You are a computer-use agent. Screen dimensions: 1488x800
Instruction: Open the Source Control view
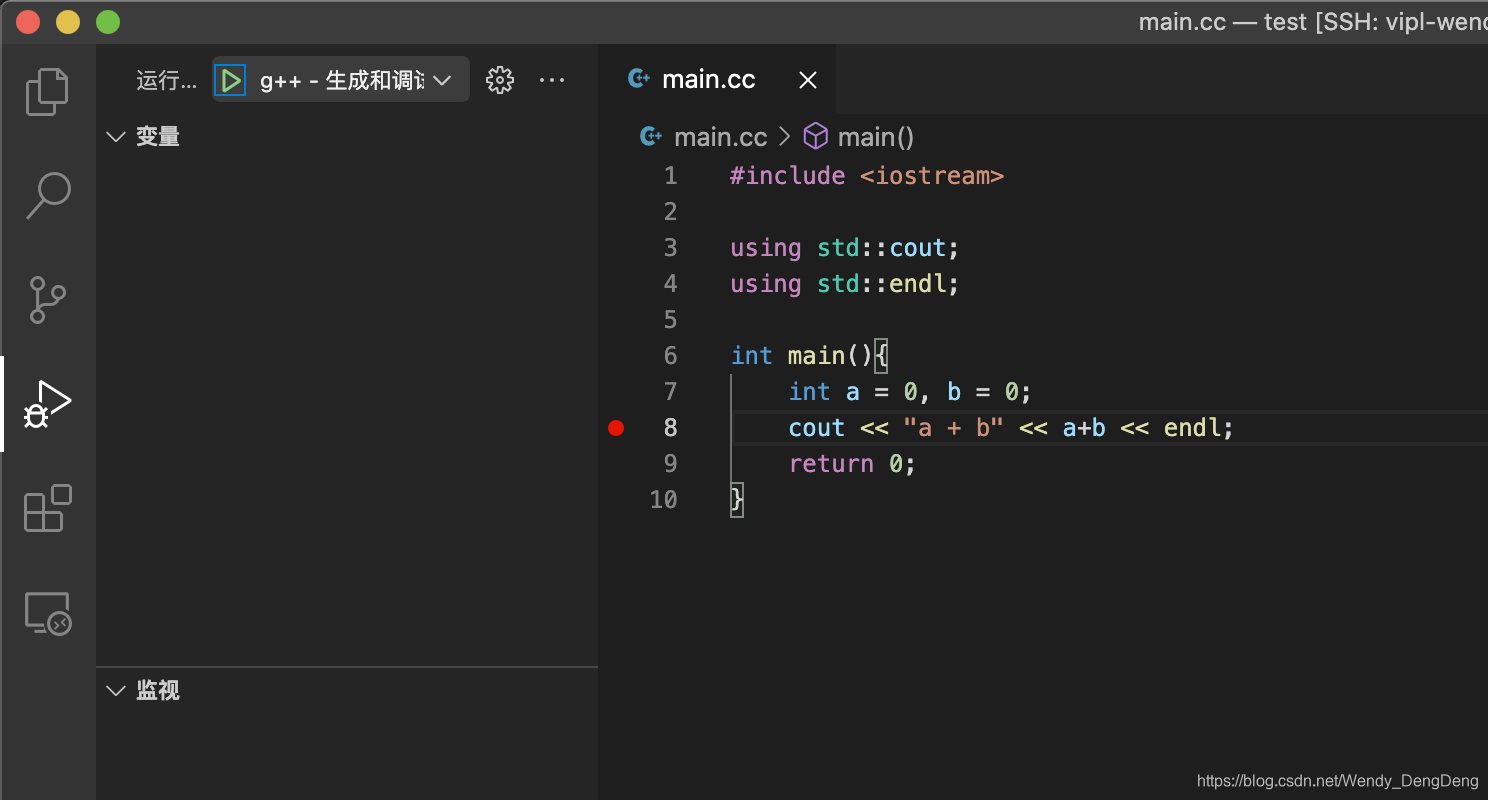click(47, 300)
